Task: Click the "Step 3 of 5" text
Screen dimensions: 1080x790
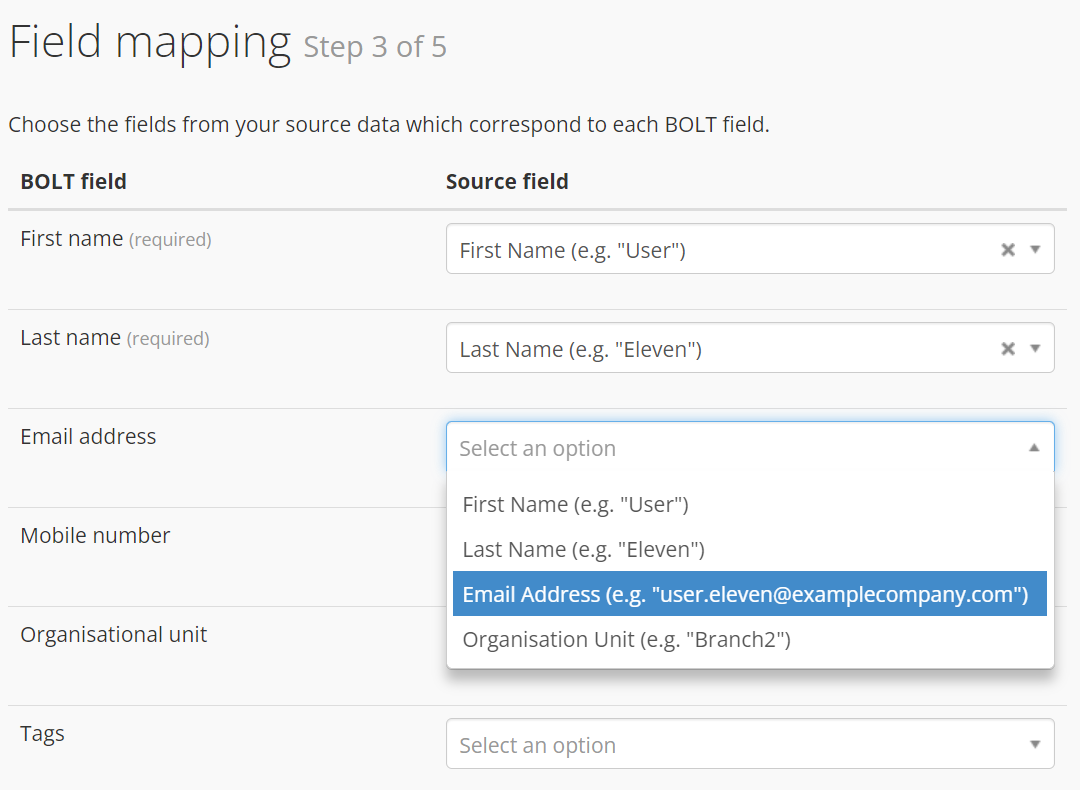Action: (x=375, y=47)
